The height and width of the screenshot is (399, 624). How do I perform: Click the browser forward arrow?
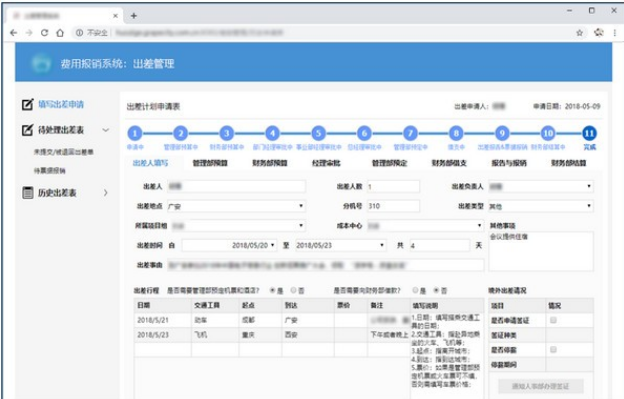(29, 33)
